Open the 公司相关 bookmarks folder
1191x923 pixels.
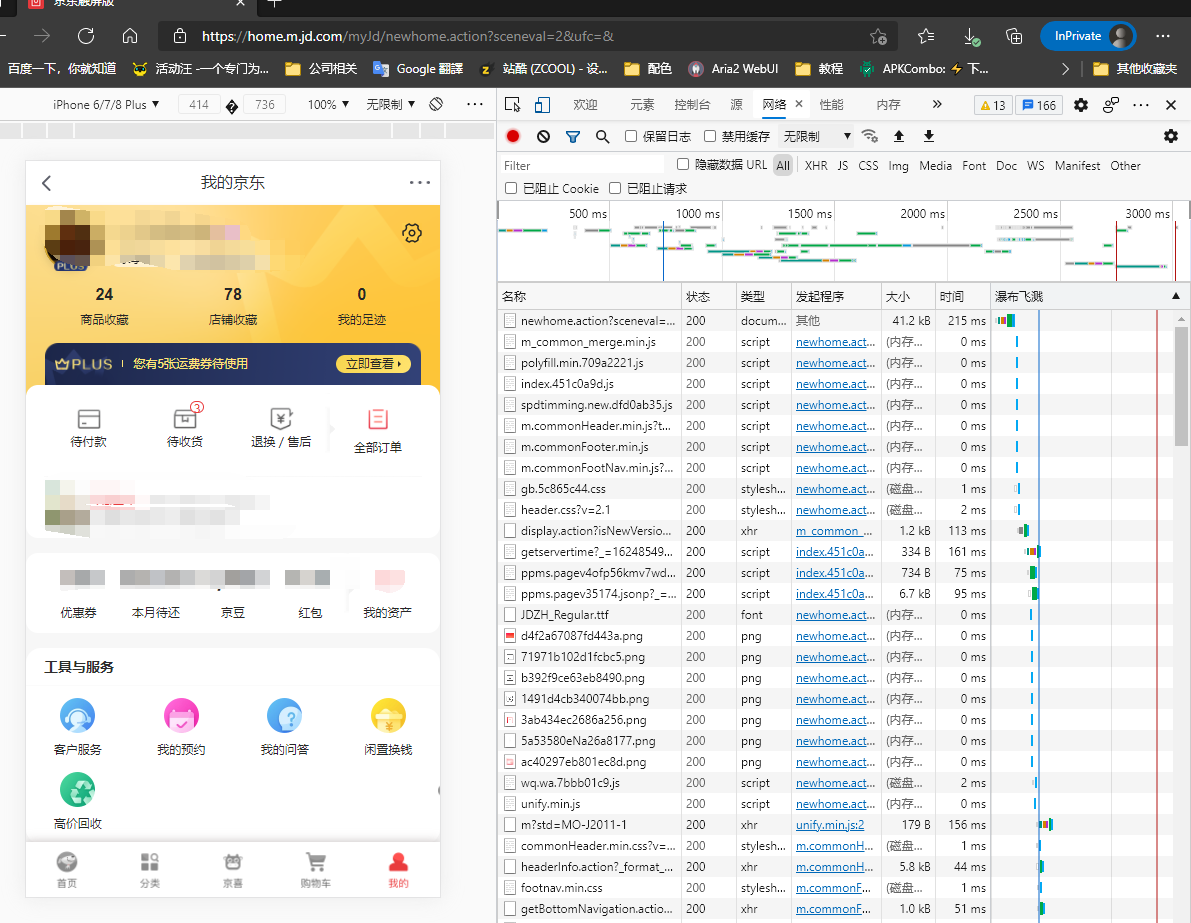[x=321, y=68]
